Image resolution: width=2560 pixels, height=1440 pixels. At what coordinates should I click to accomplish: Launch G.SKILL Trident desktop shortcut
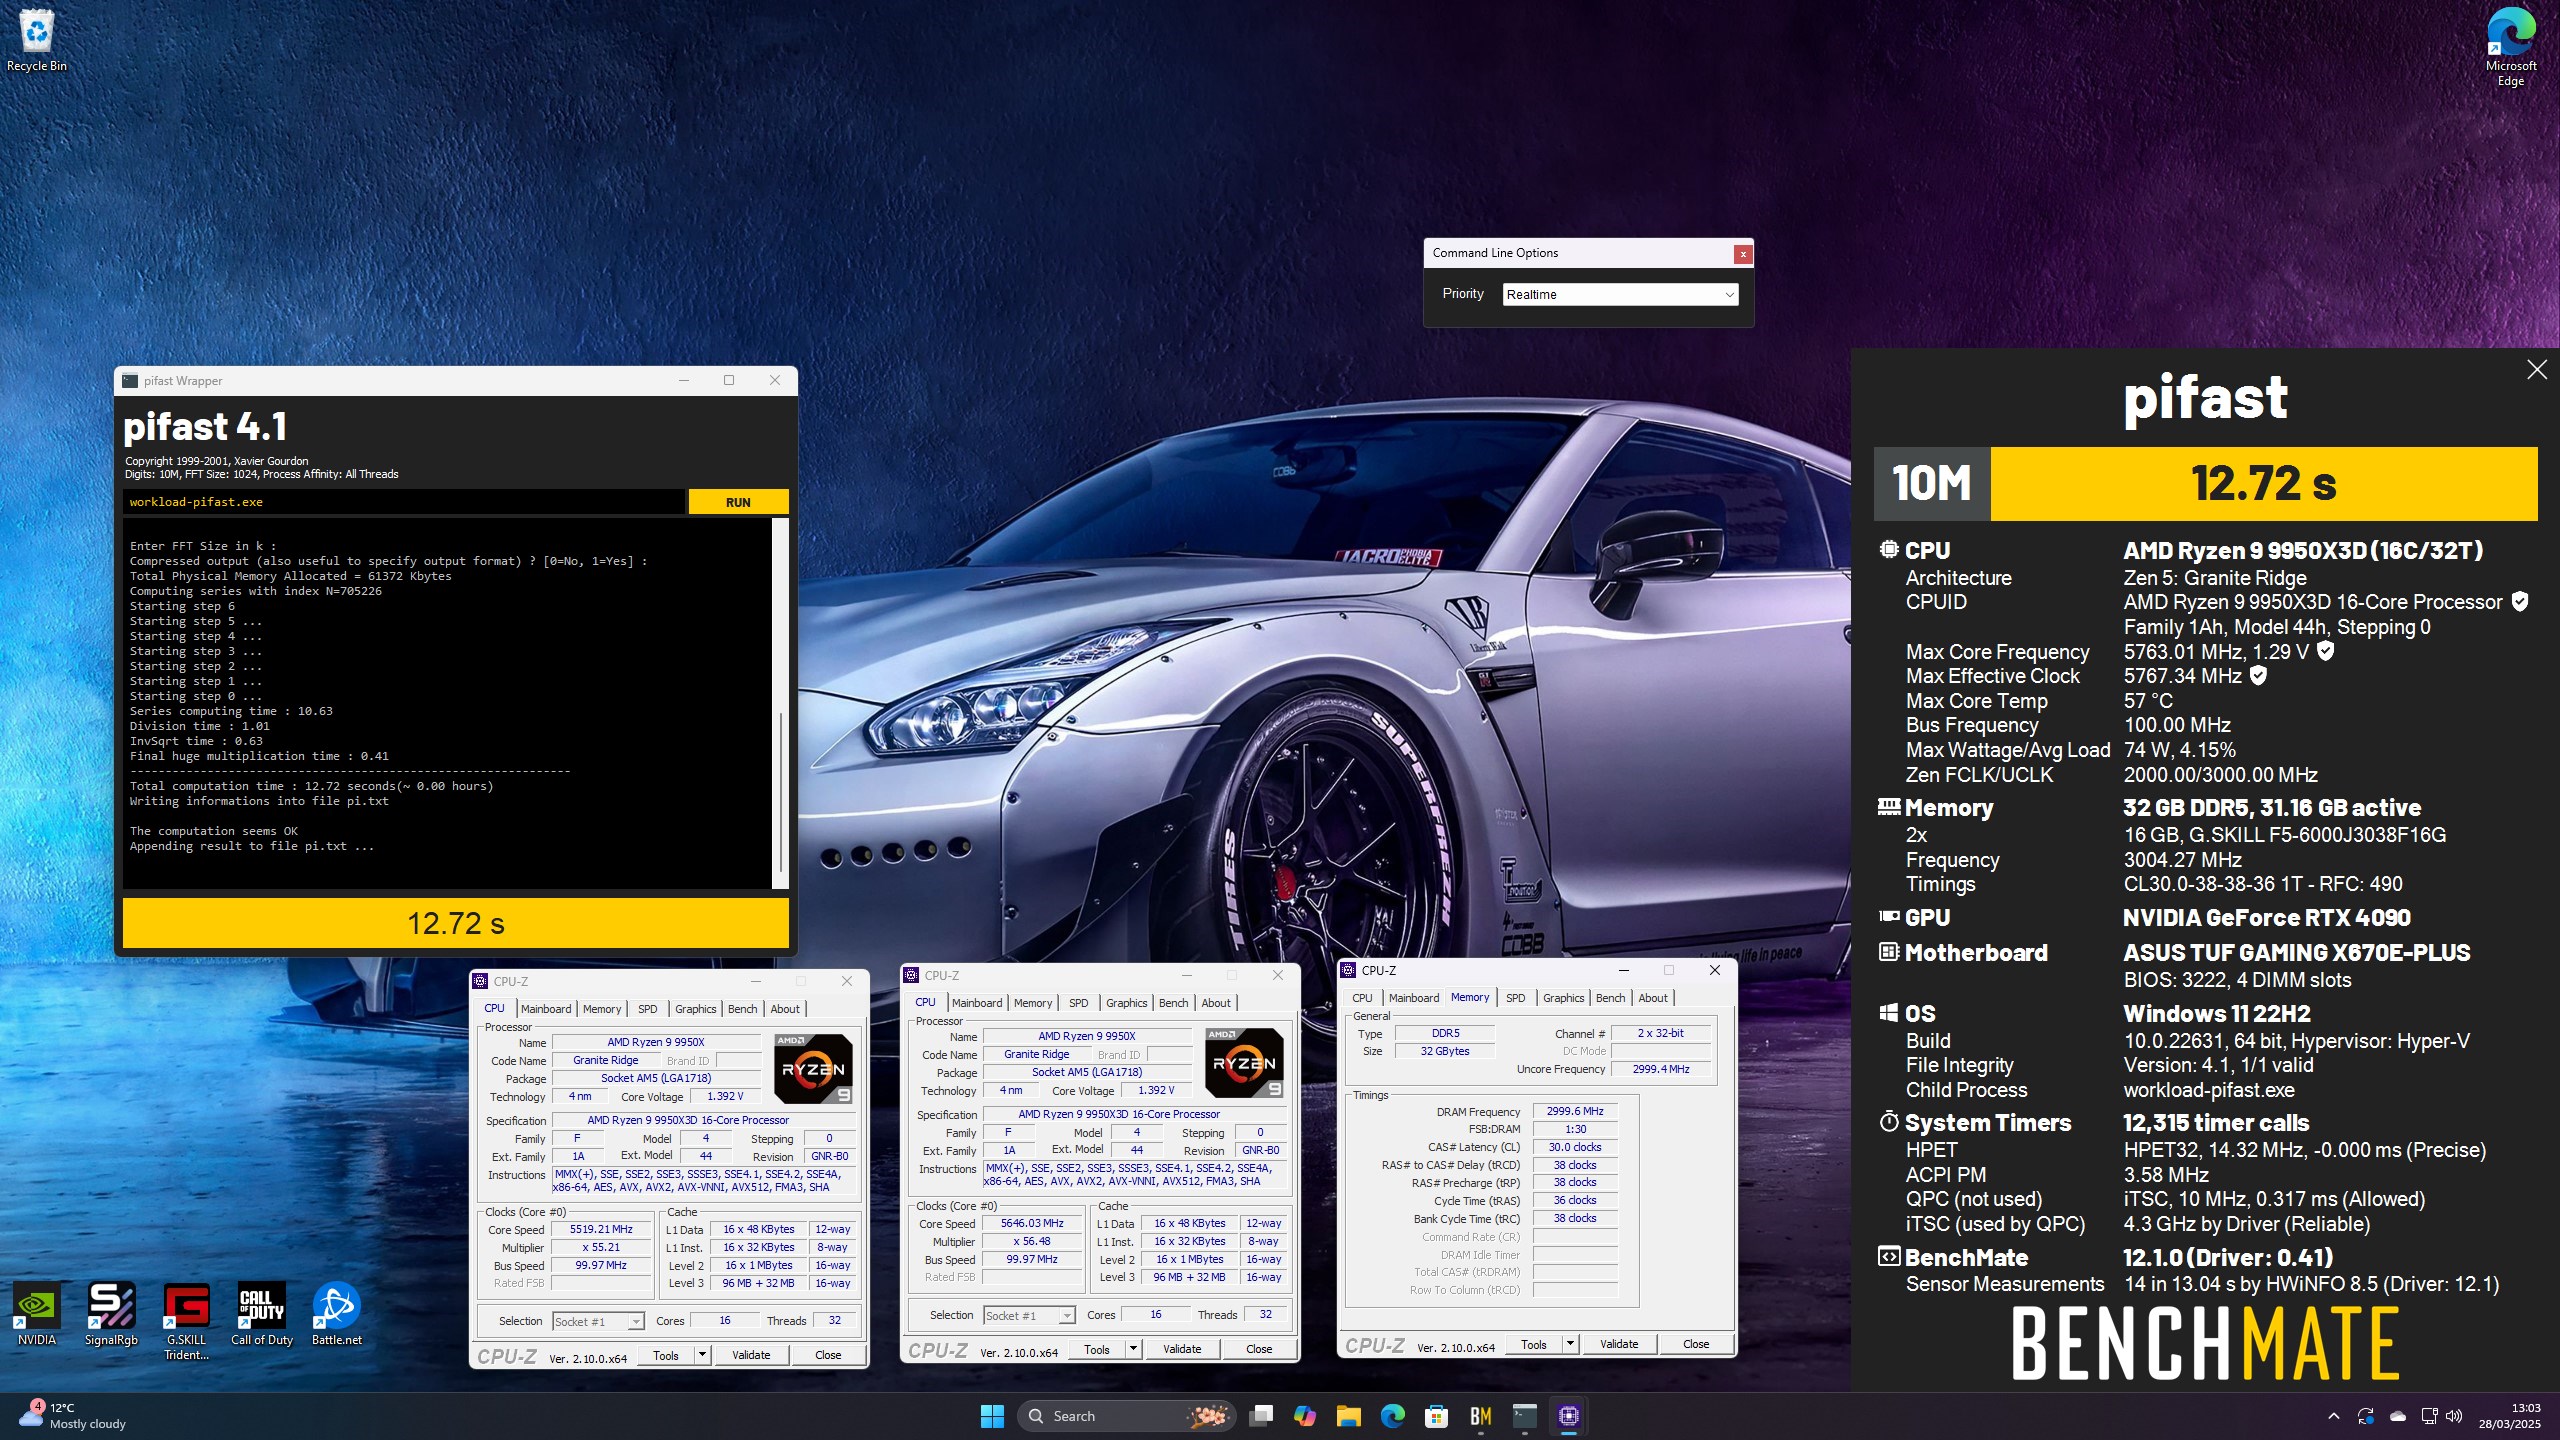(x=186, y=1321)
